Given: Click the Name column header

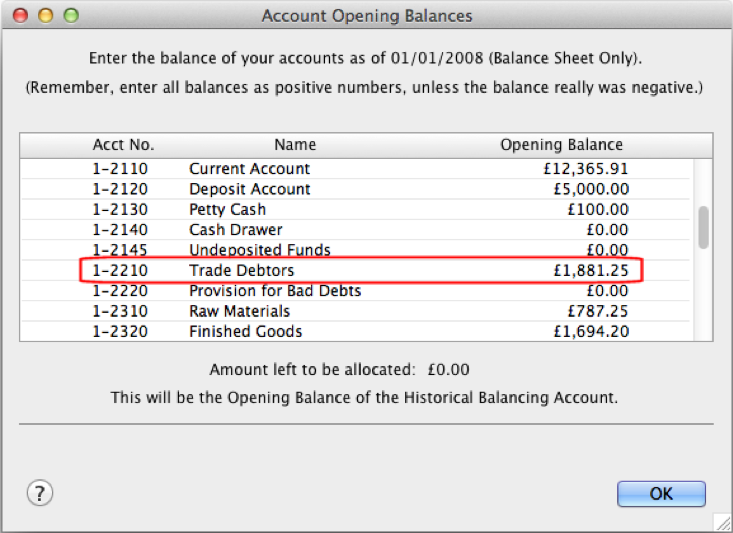Looking at the screenshot, I should tap(295, 145).
